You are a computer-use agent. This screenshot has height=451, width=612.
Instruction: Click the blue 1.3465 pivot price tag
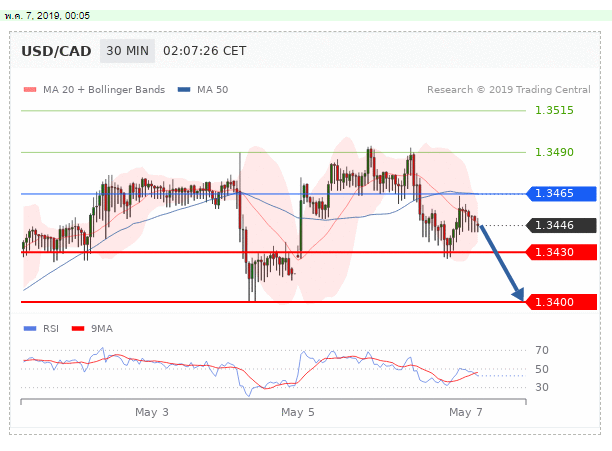click(x=561, y=194)
